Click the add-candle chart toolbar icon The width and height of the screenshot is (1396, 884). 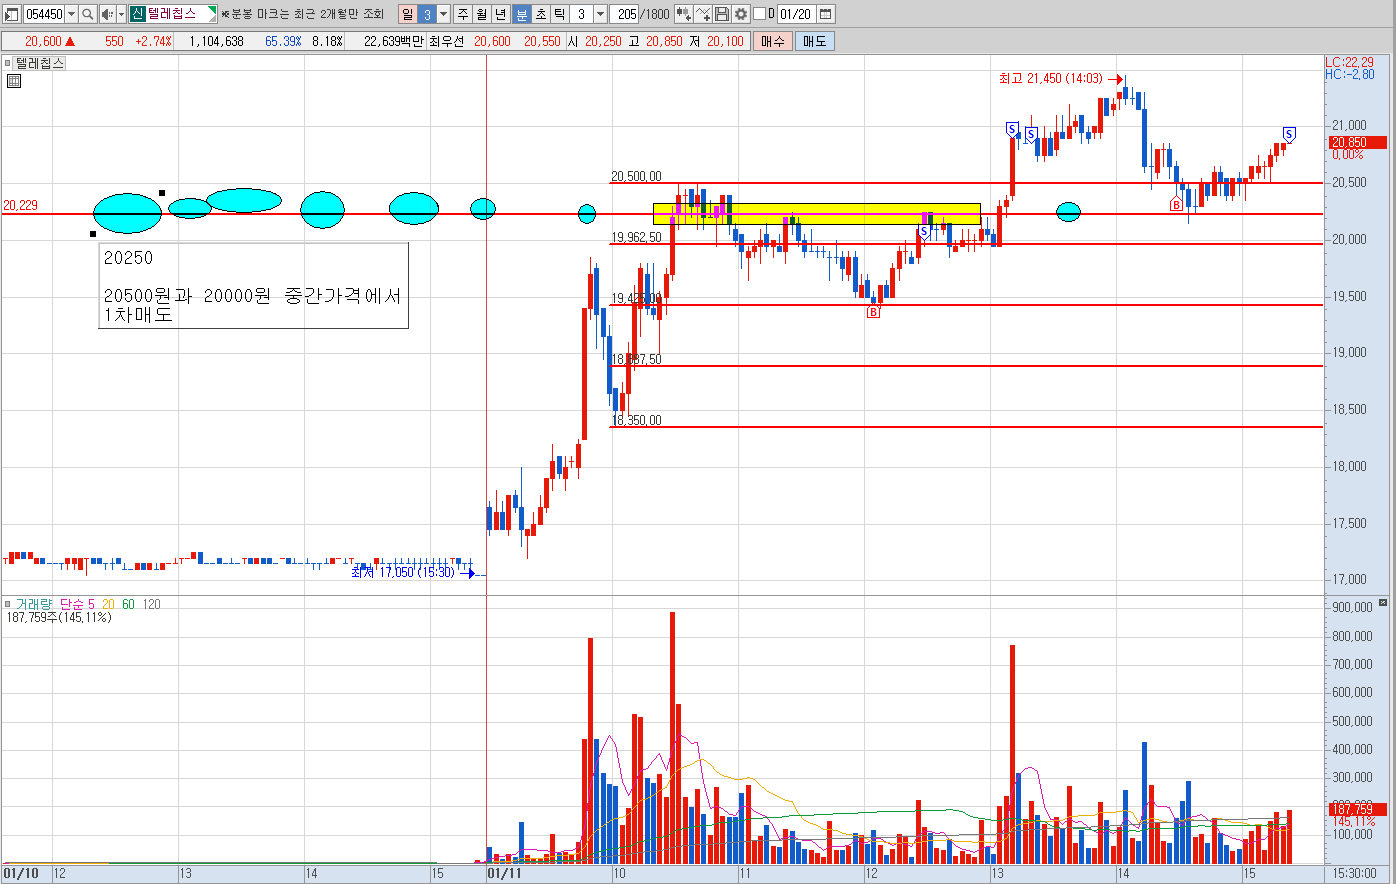pos(684,14)
